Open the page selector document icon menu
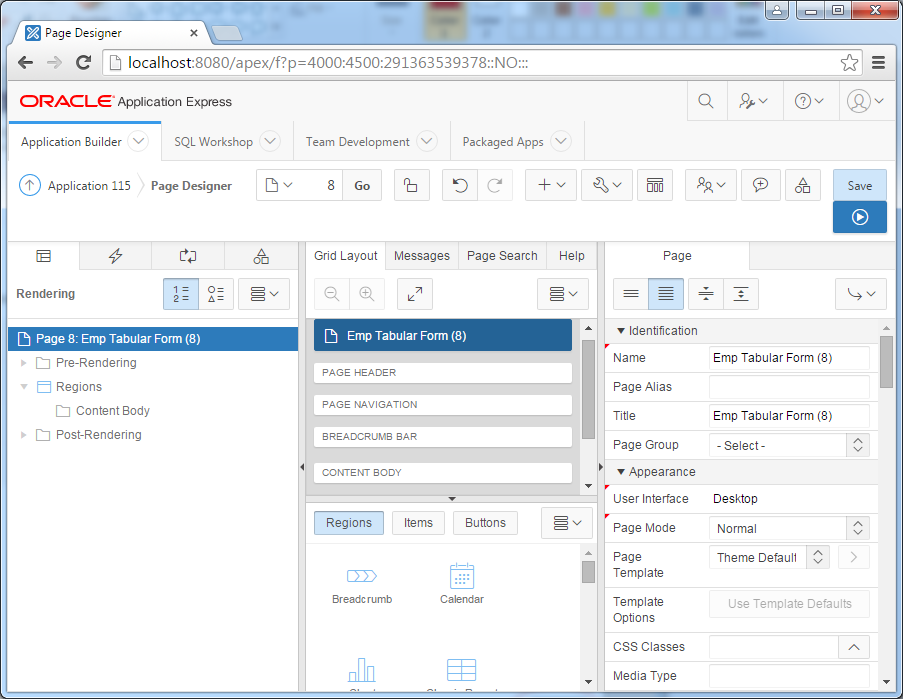Screen dimensions: 903x699 (279, 185)
